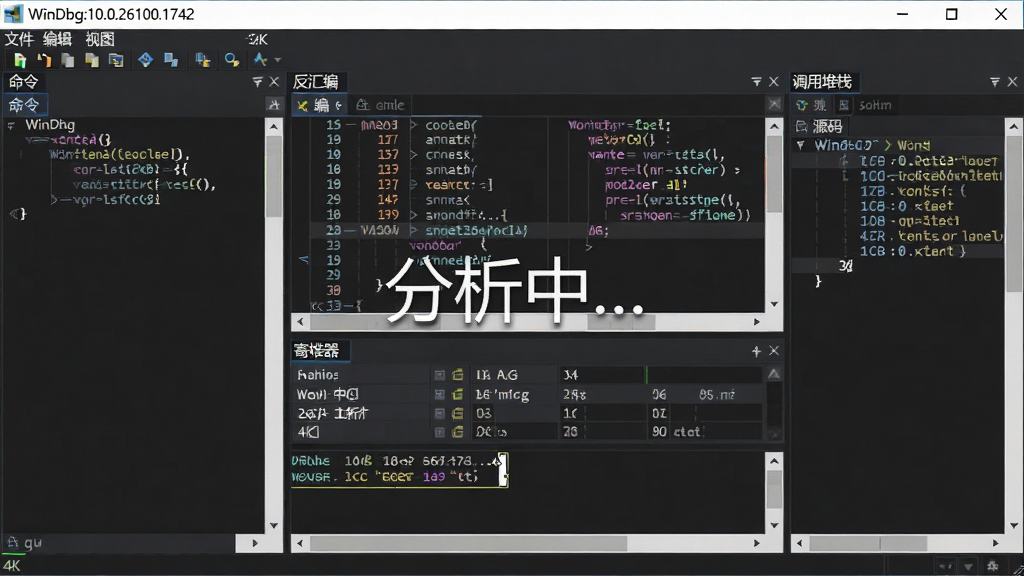The image size is (1024, 576).
Task: Close the 调用堆栈 call stack panel
Action: (x=1012, y=82)
